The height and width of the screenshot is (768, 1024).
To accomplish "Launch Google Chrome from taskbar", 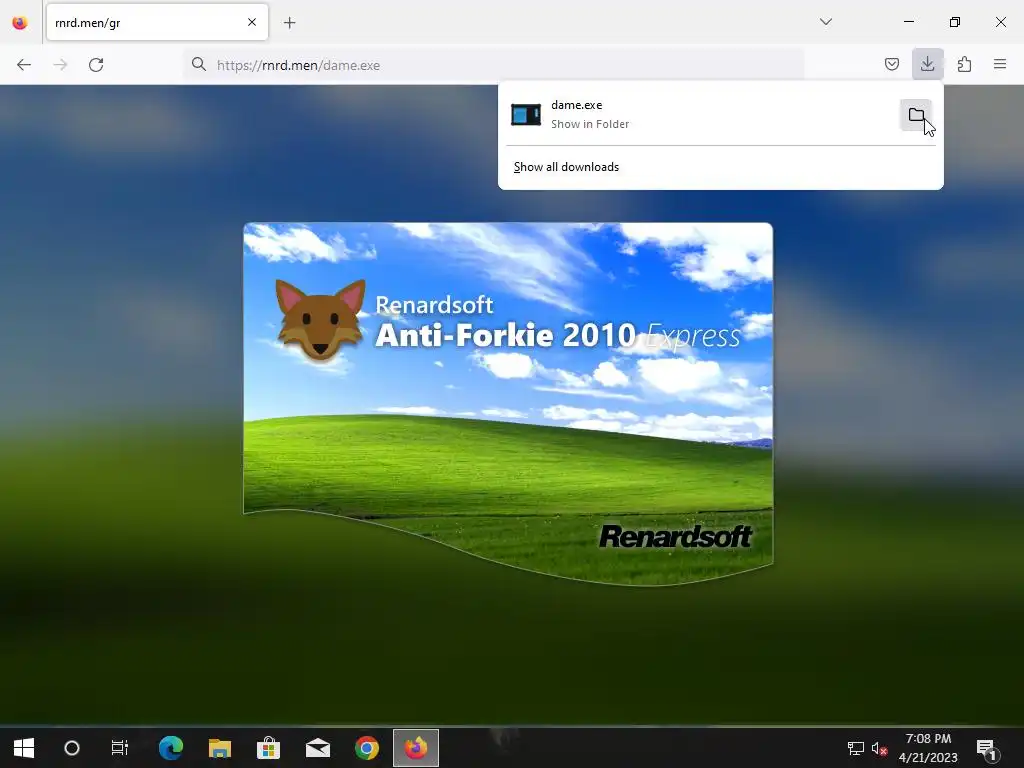I will (x=366, y=748).
